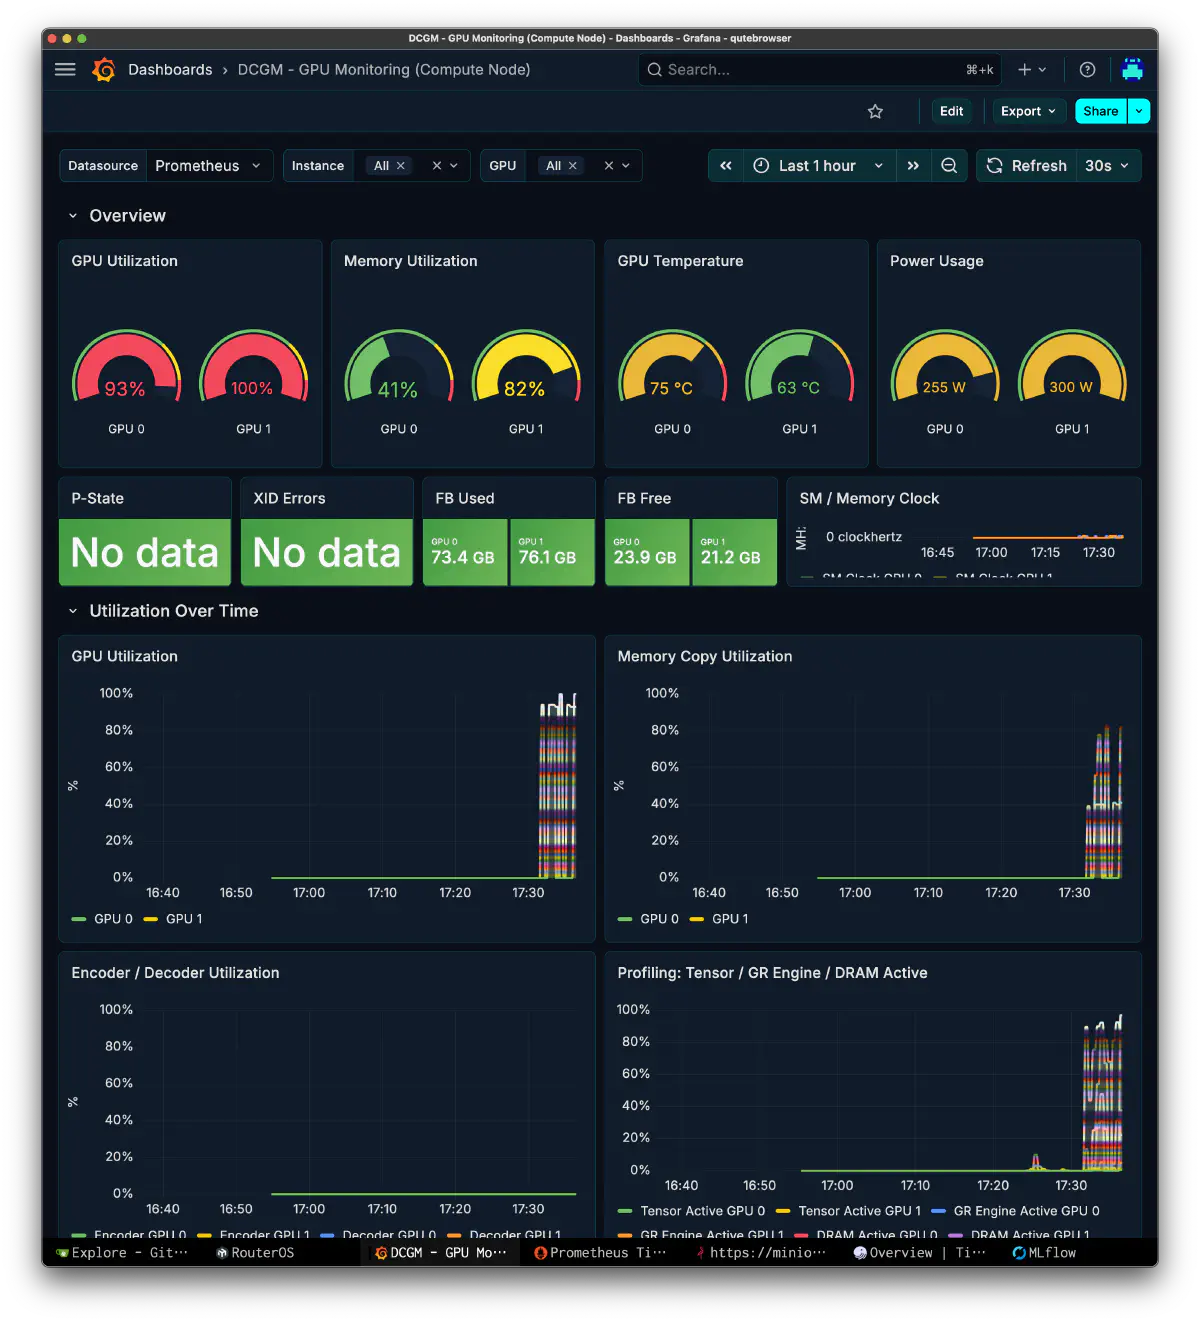Expand the Instance variable dropdown chevron
This screenshot has height=1322, width=1200.
454,166
